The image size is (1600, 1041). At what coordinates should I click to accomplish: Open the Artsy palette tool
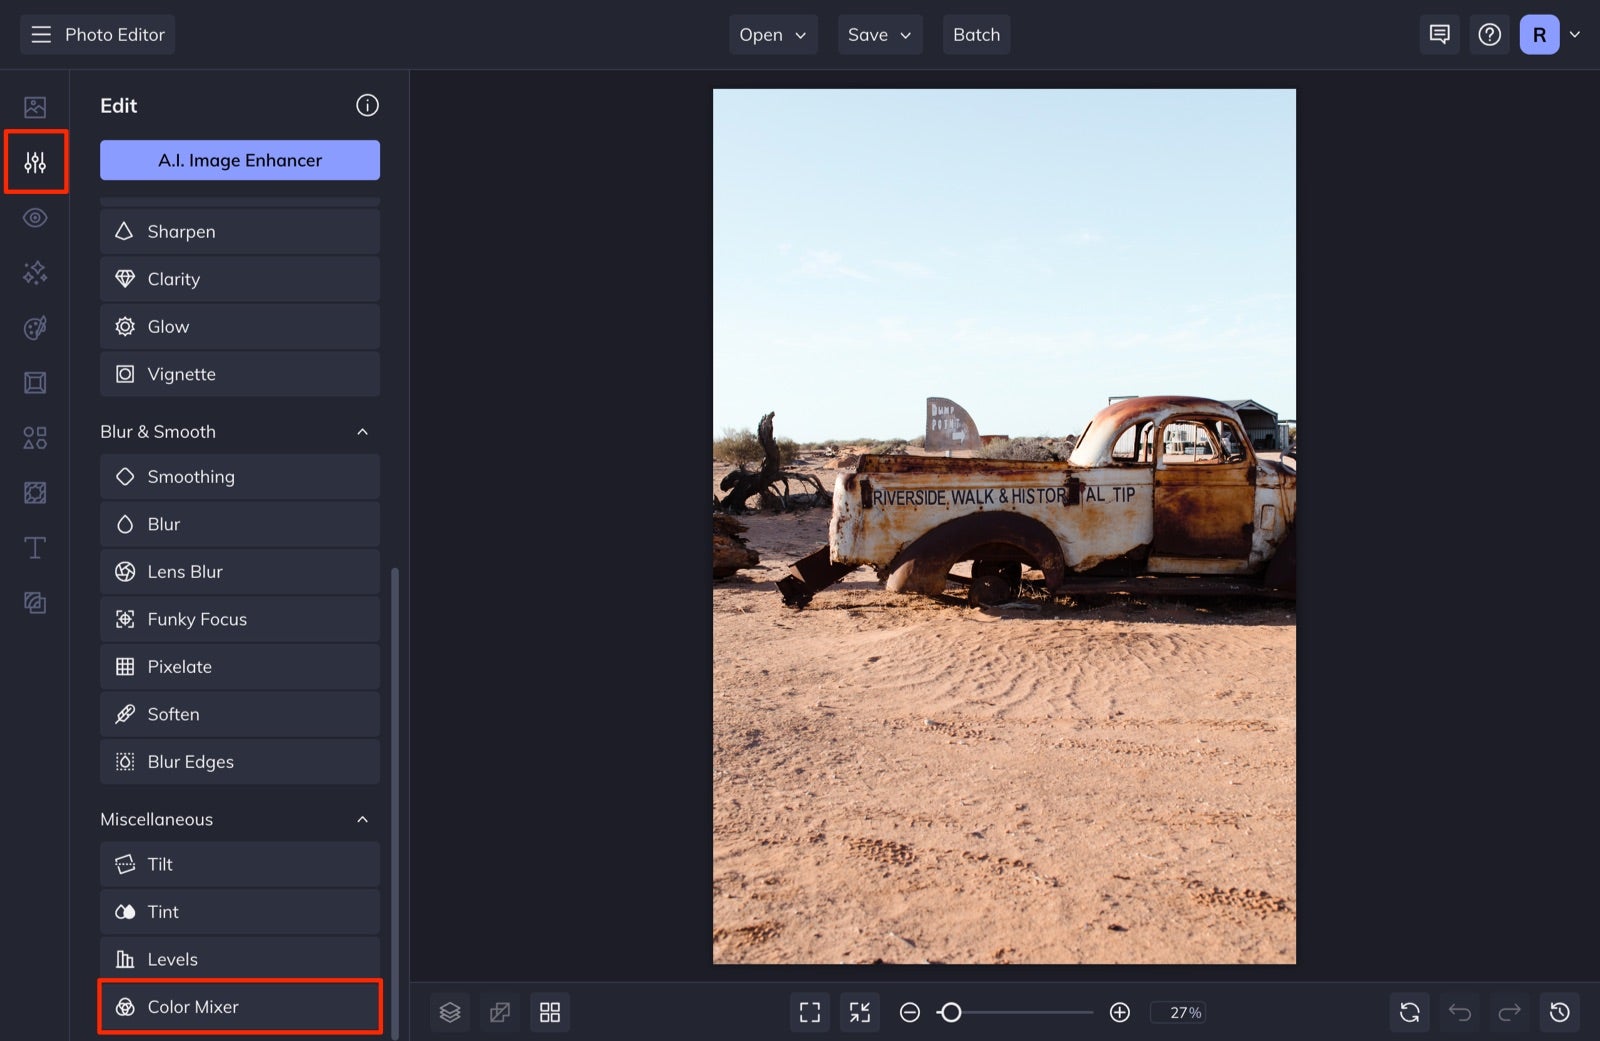tap(35, 327)
